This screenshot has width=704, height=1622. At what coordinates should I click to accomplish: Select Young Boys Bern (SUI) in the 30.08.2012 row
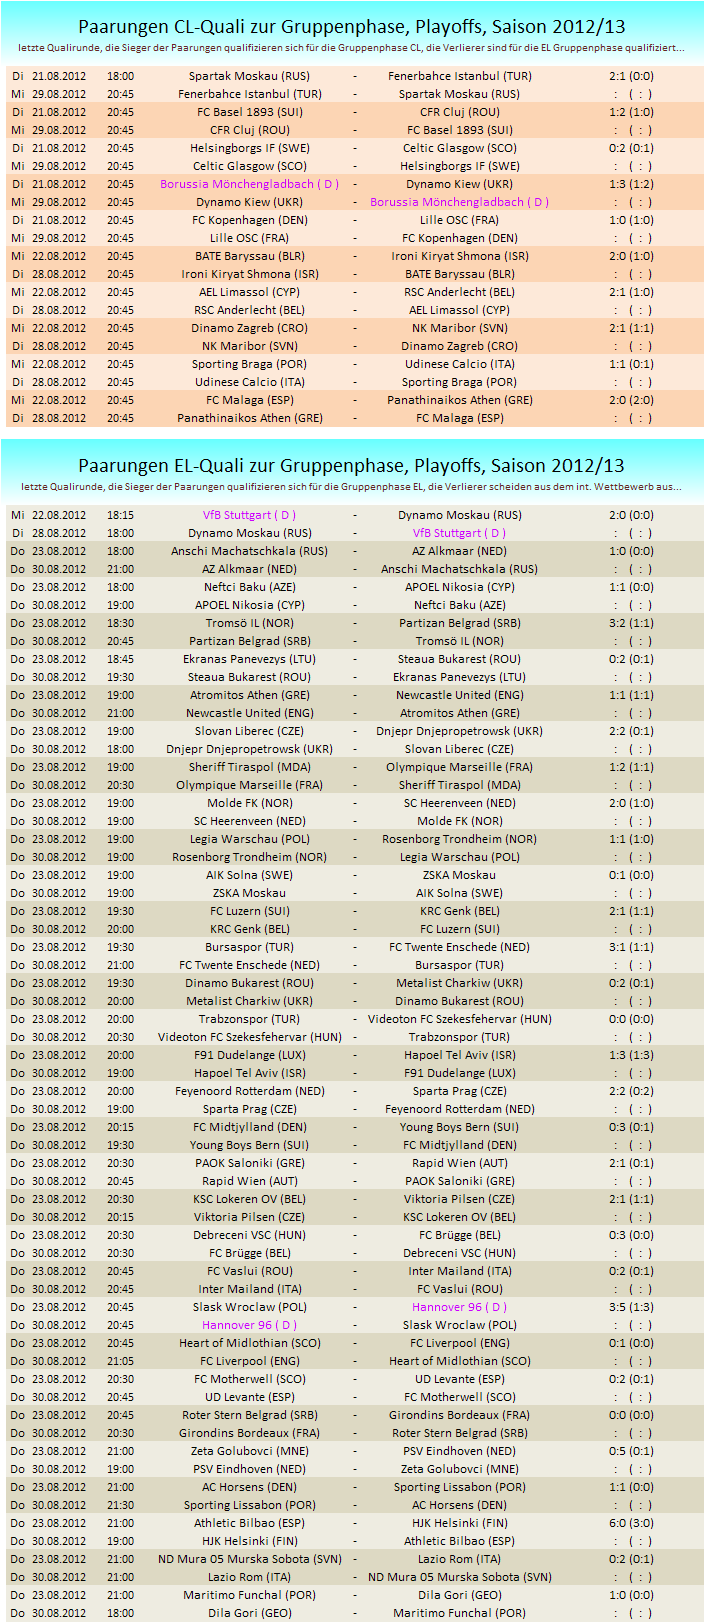pyautogui.click(x=249, y=1145)
